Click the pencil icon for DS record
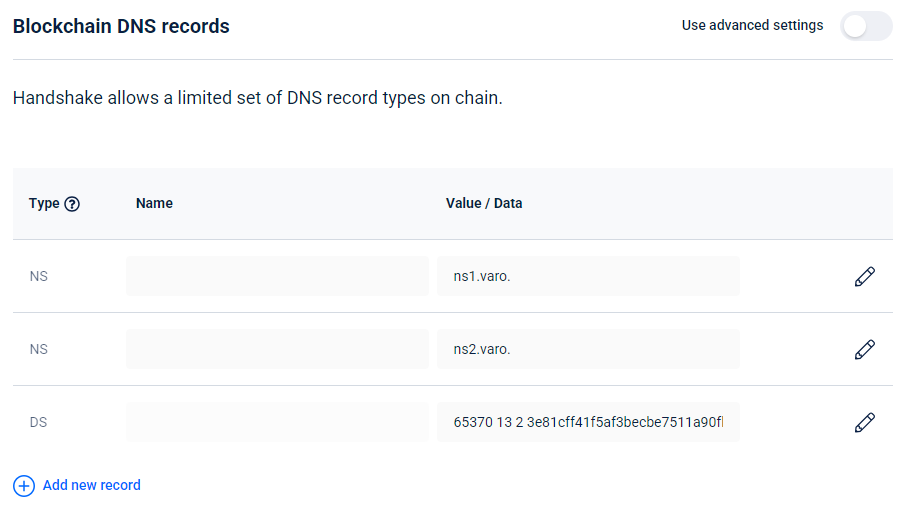920x509 pixels. pos(865,423)
